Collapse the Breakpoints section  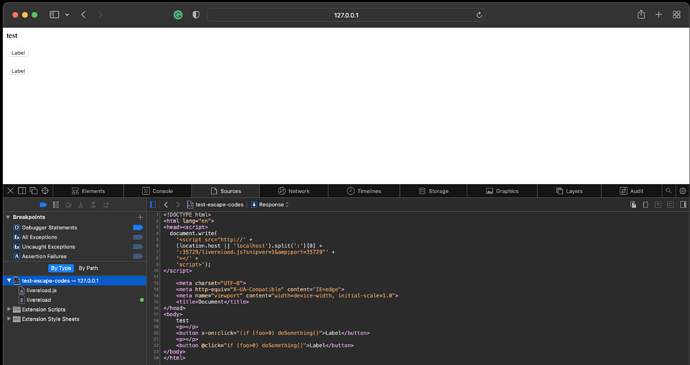[8, 217]
